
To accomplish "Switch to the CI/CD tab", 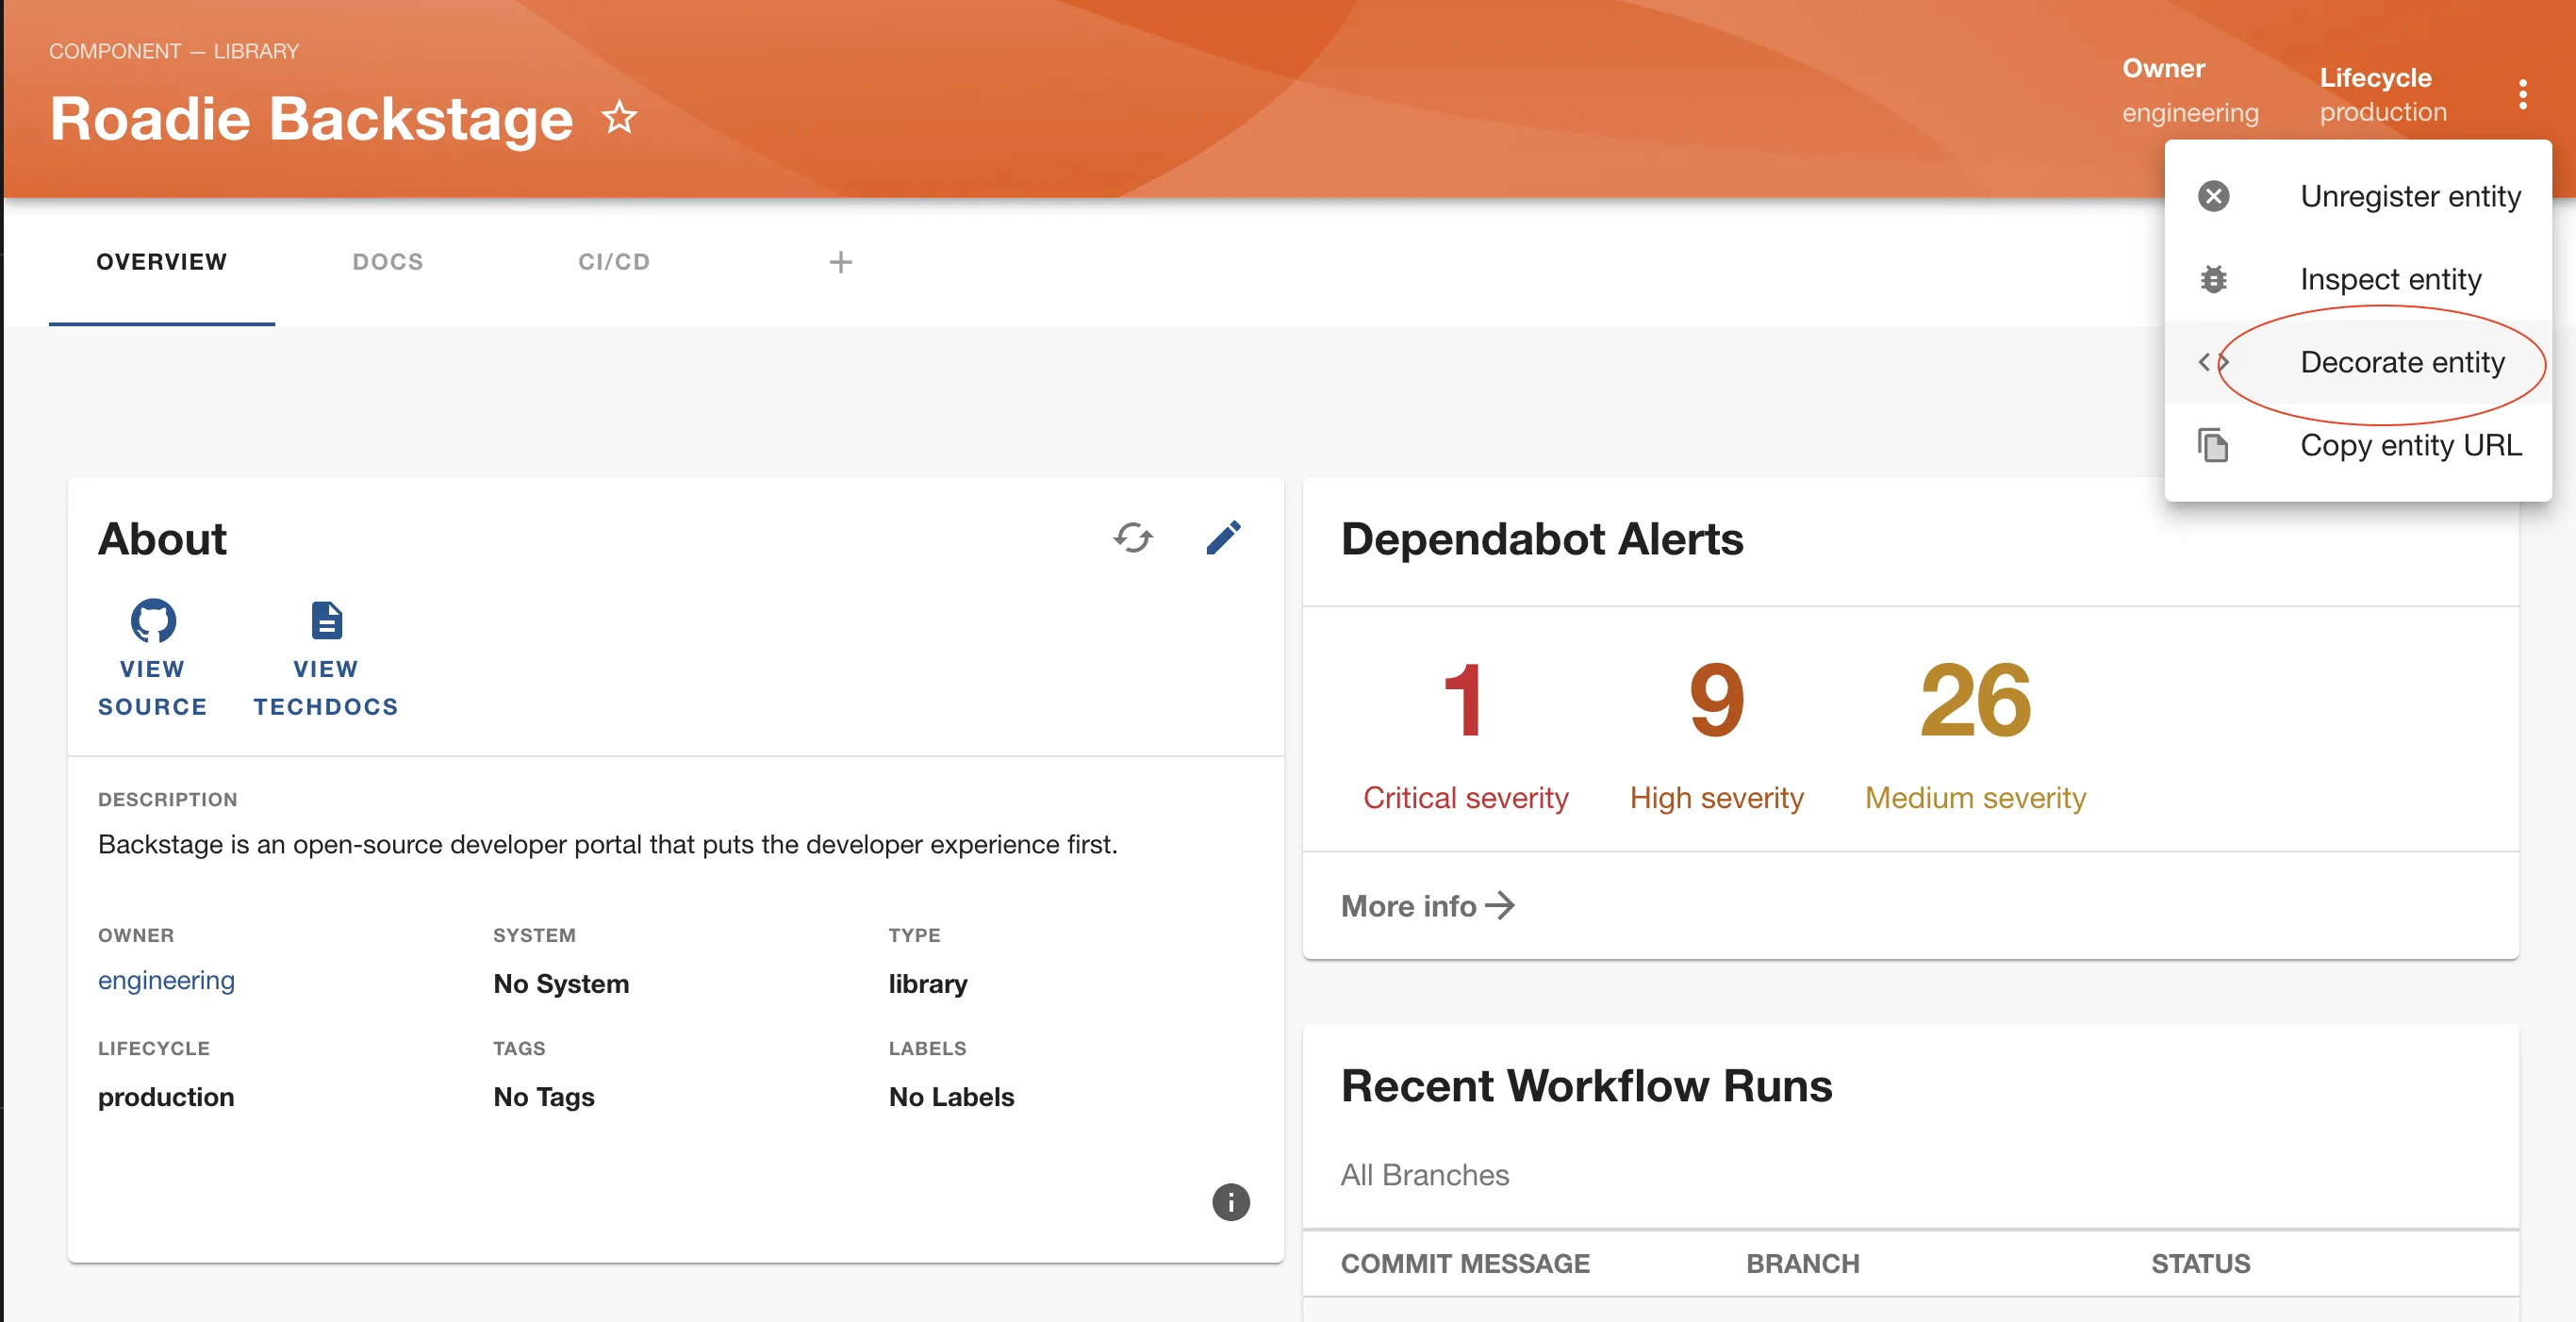I will pos(614,262).
